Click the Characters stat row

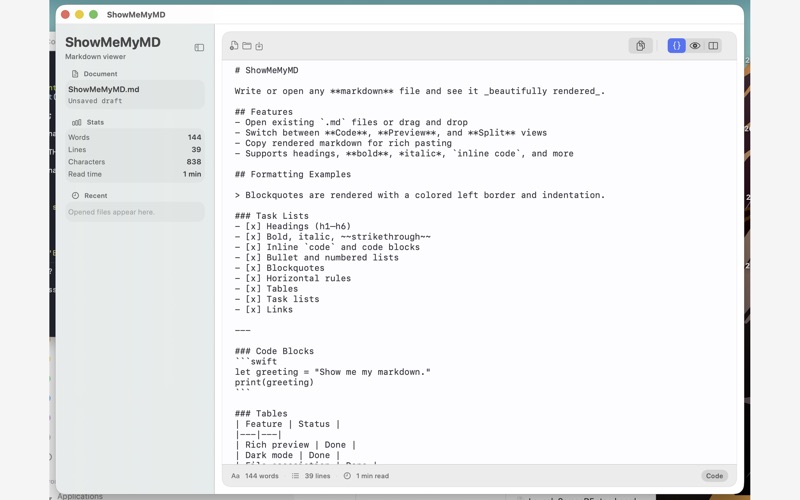click(135, 162)
